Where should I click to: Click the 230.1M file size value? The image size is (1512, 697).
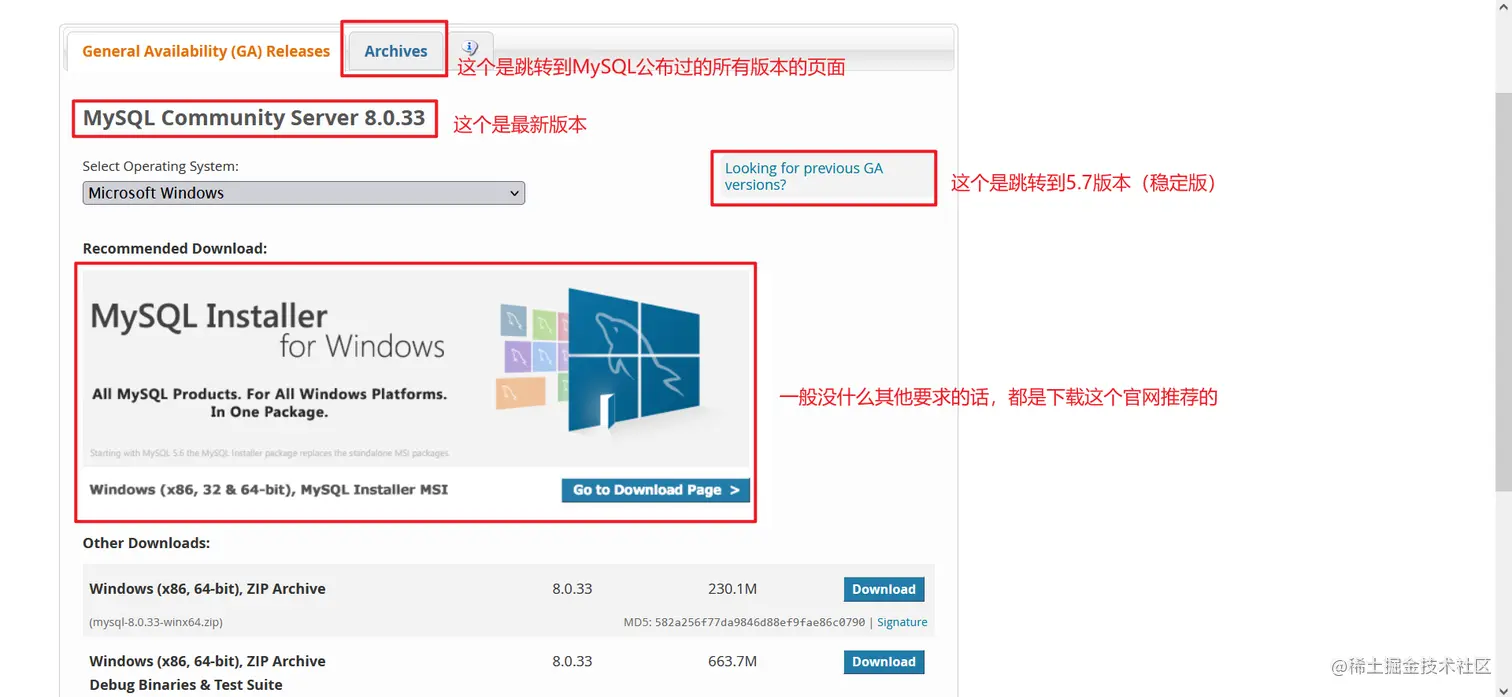click(x=732, y=589)
